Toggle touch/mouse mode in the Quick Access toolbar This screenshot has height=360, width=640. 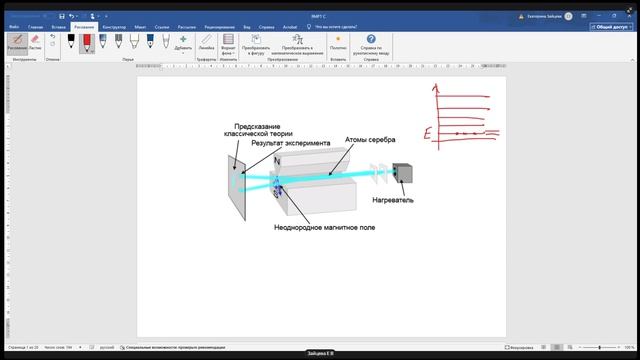click(x=93, y=16)
